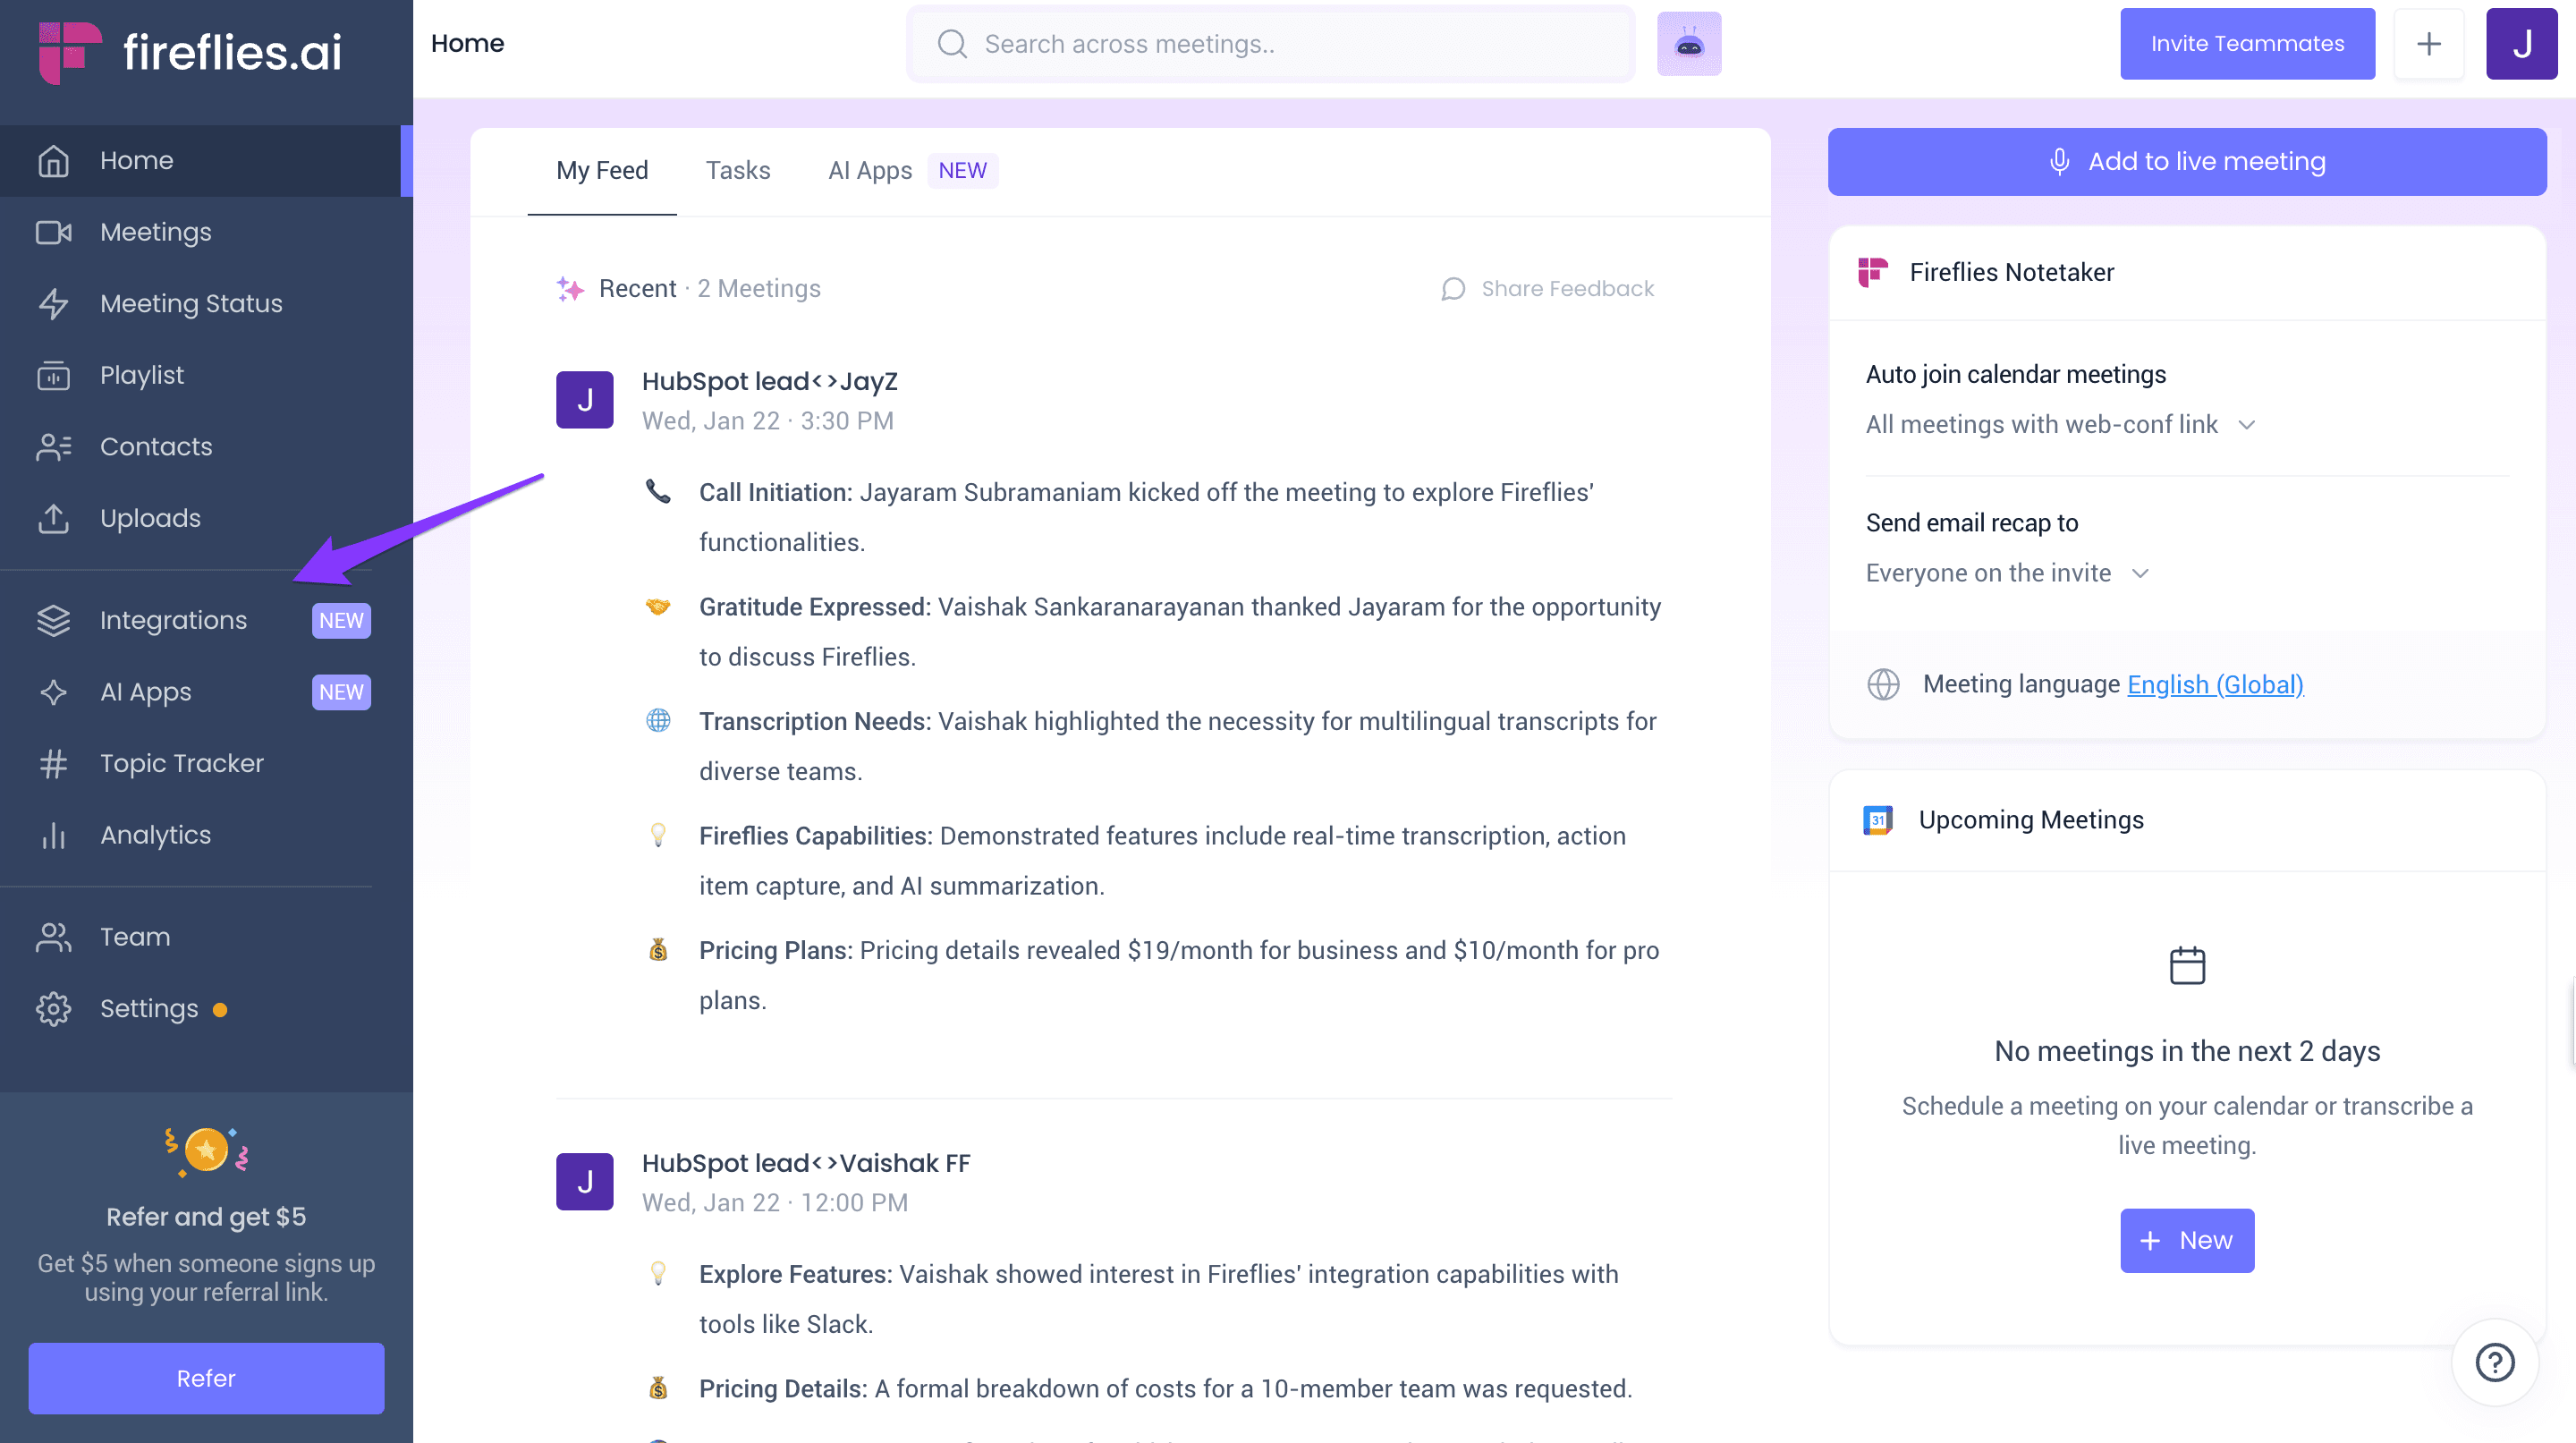Click the Meetings camera icon
Image resolution: width=2576 pixels, height=1443 pixels.
click(53, 232)
